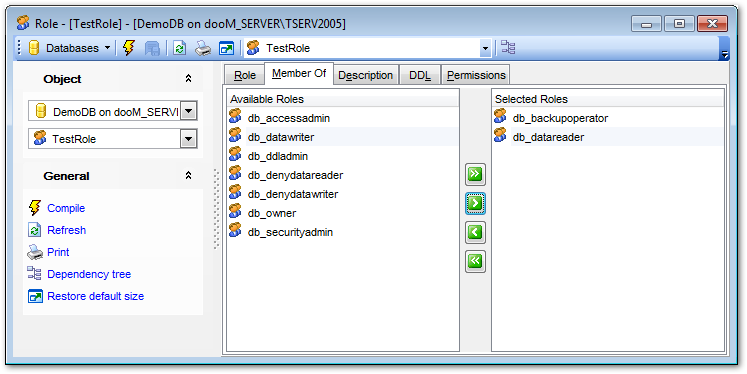Click icon beside Restore default size link
The image size is (747, 374).
coord(35,296)
